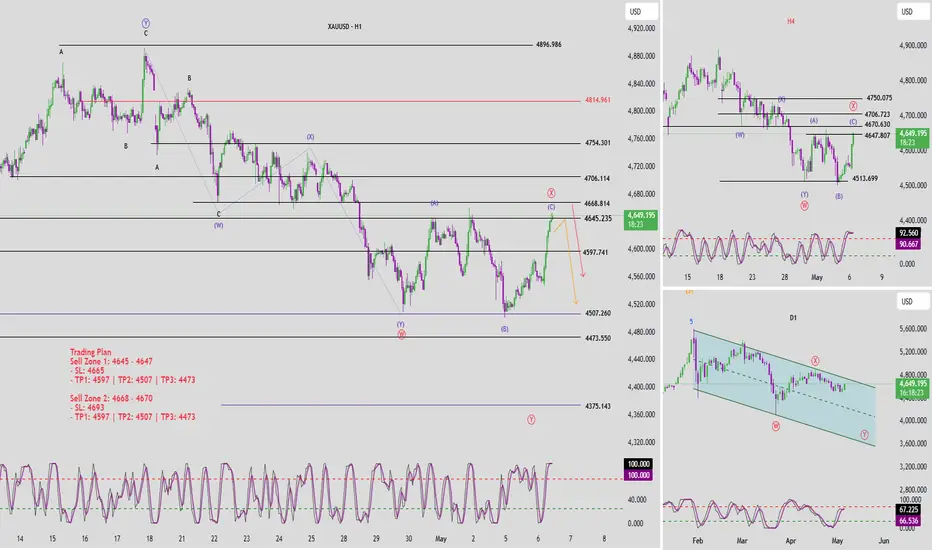Select the 4670.630 level label on H4
Image resolution: width=932 pixels, height=550 pixels.
(x=877, y=125)
